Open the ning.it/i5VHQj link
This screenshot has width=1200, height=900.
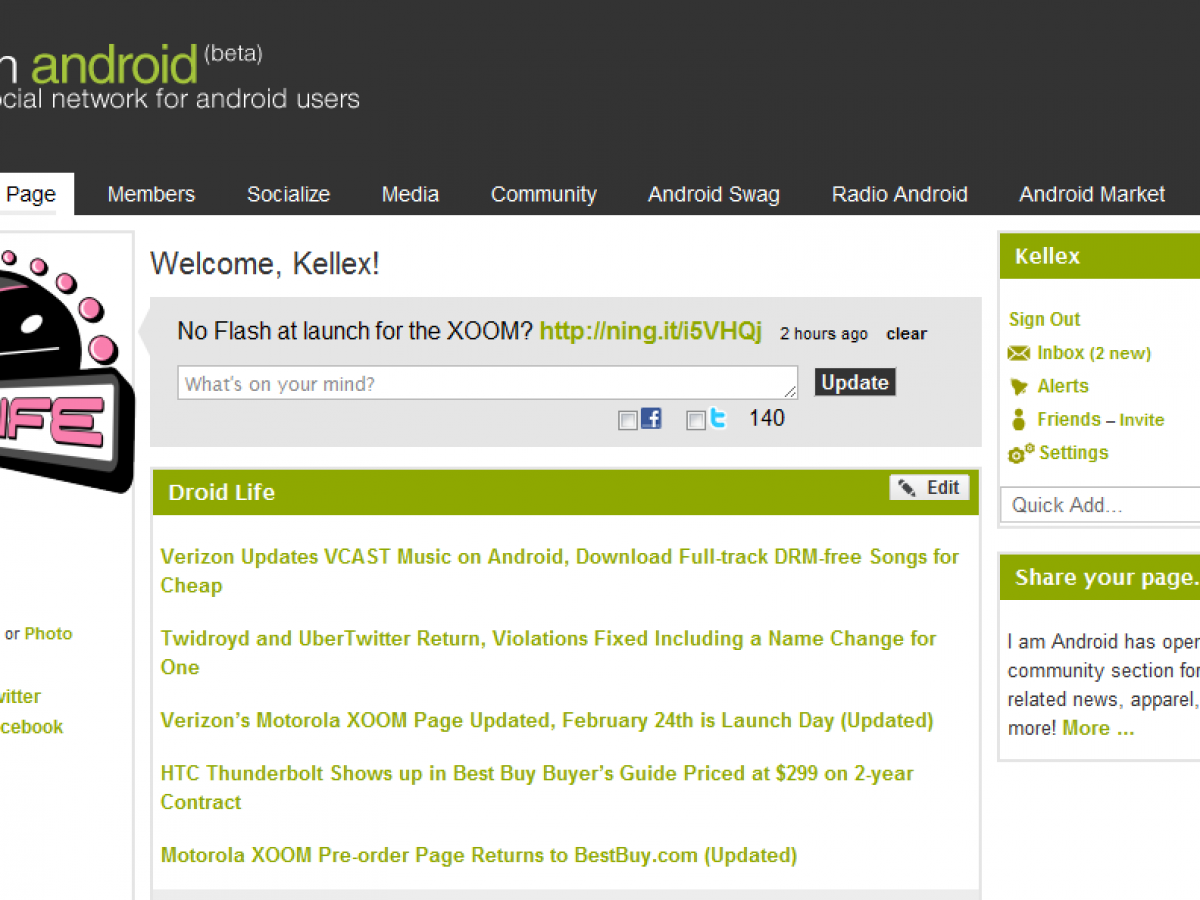[651, 331]
